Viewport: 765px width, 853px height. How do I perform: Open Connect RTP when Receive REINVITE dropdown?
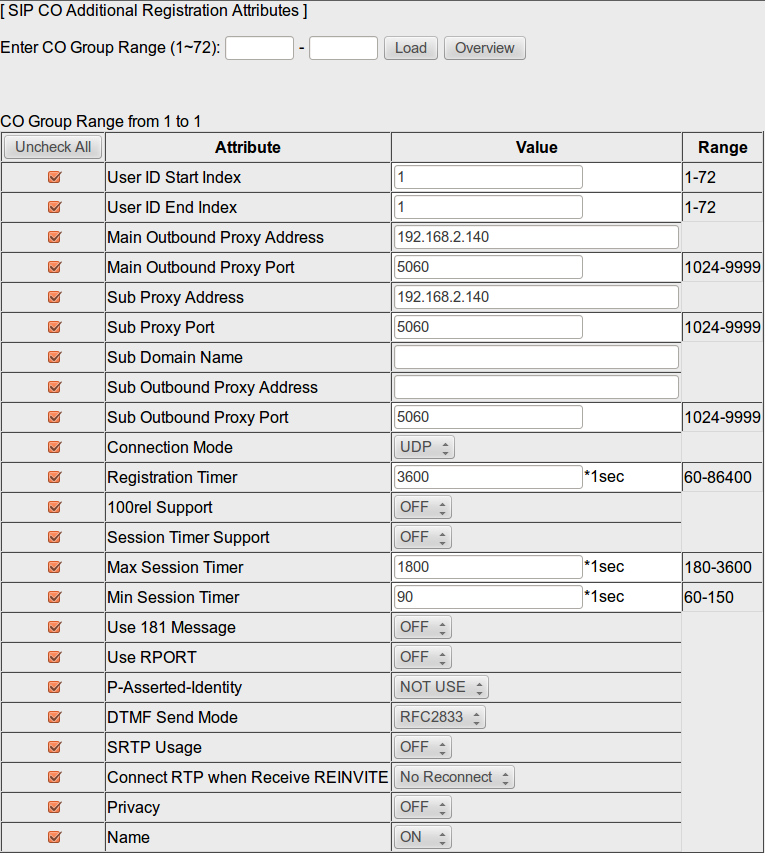(454, 777)
